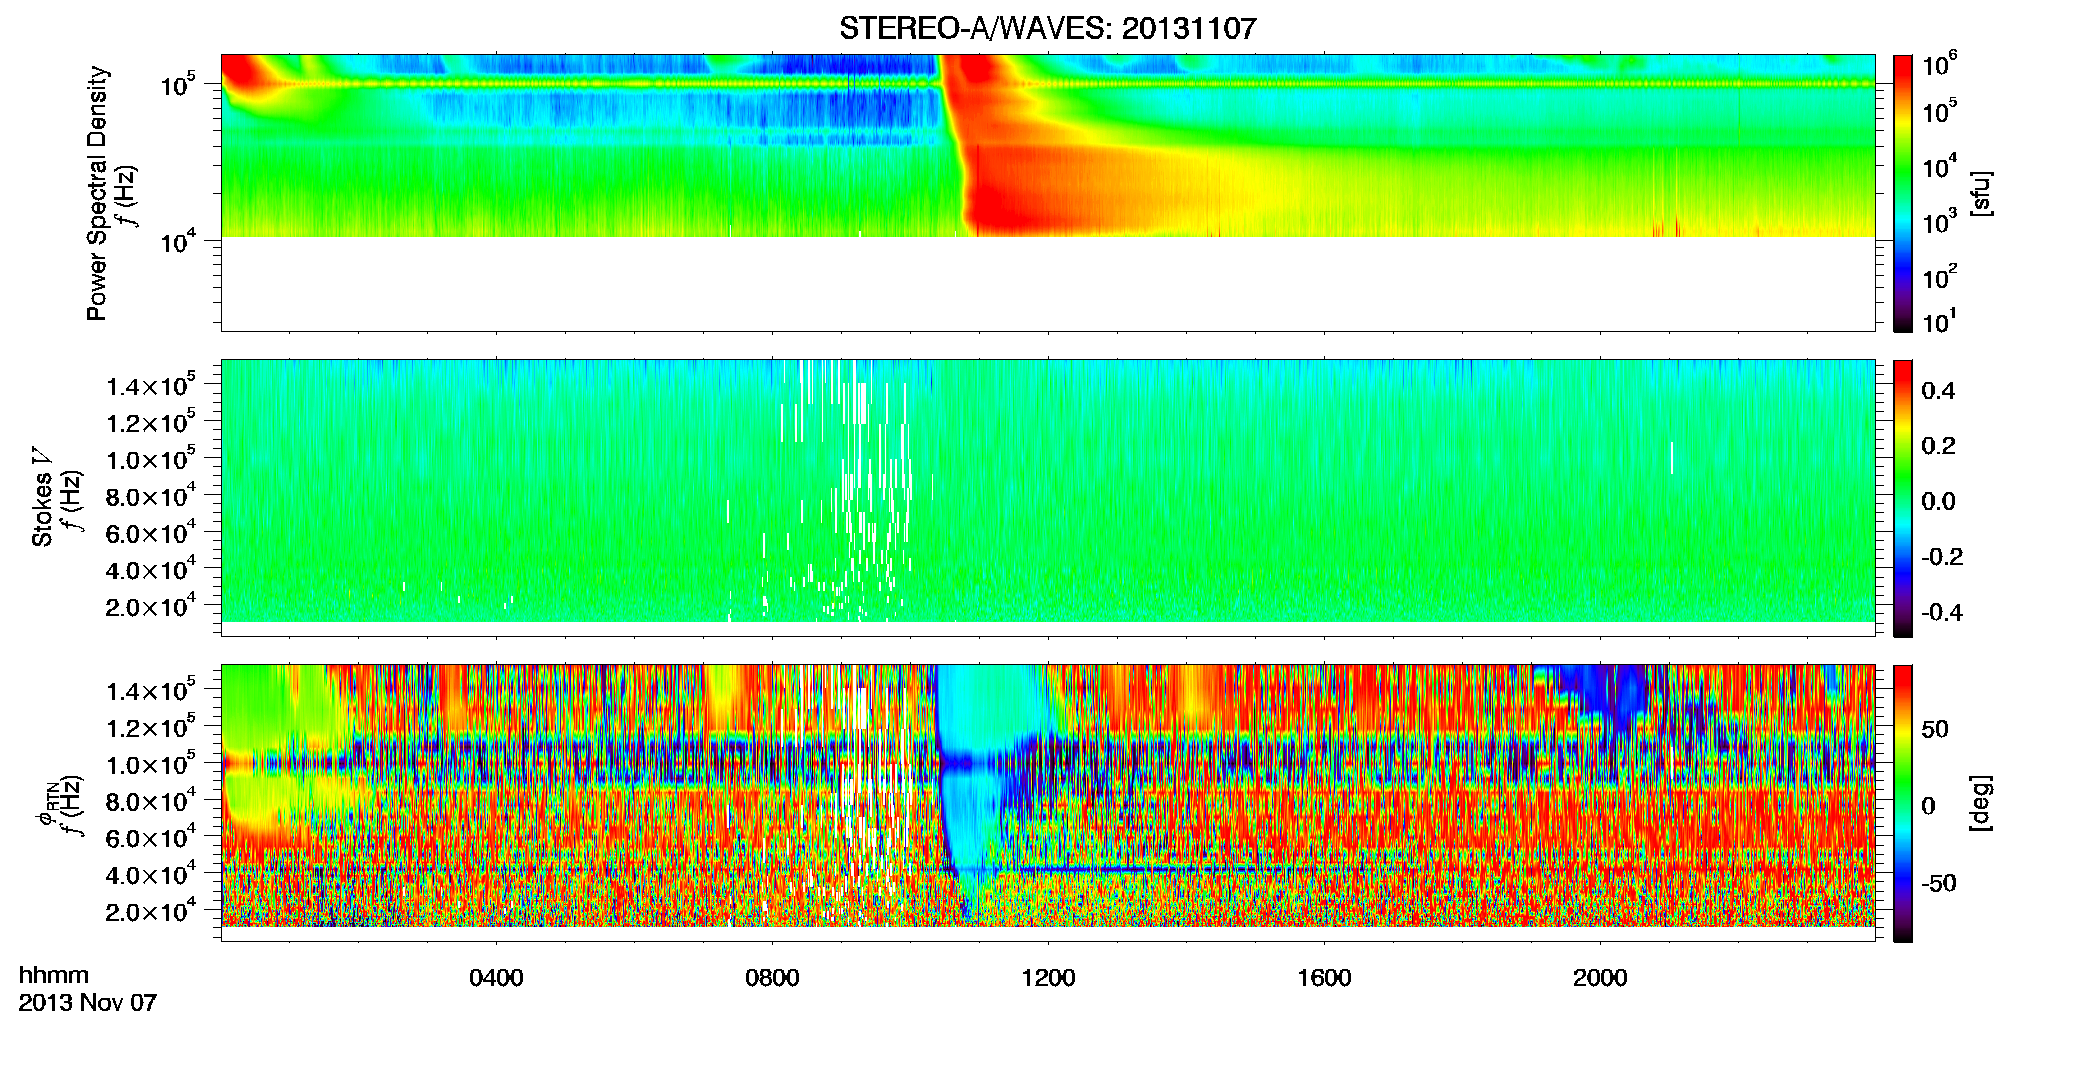Click the '1.0×10⁵' tick in phi panel
This screenshot has width=2096, height=1080.
(x=151, y=765)
